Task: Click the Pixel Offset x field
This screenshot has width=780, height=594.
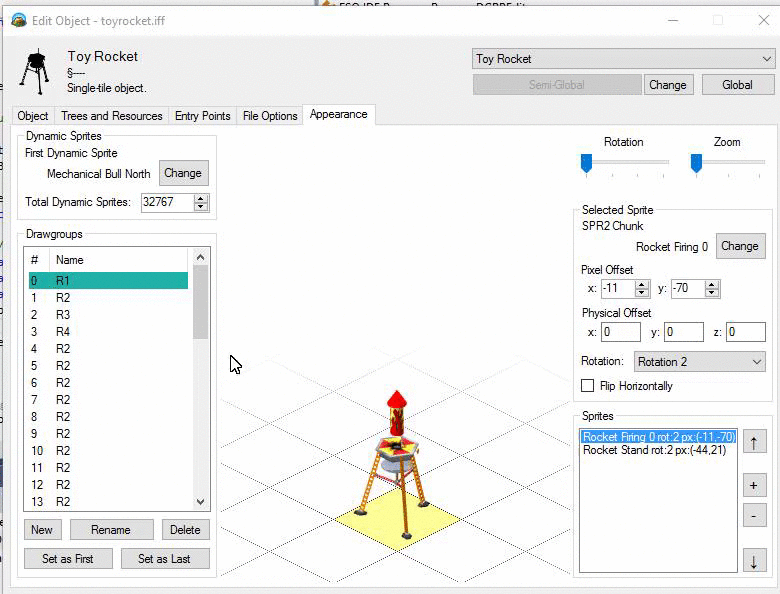Action: (x=618, y=289)
